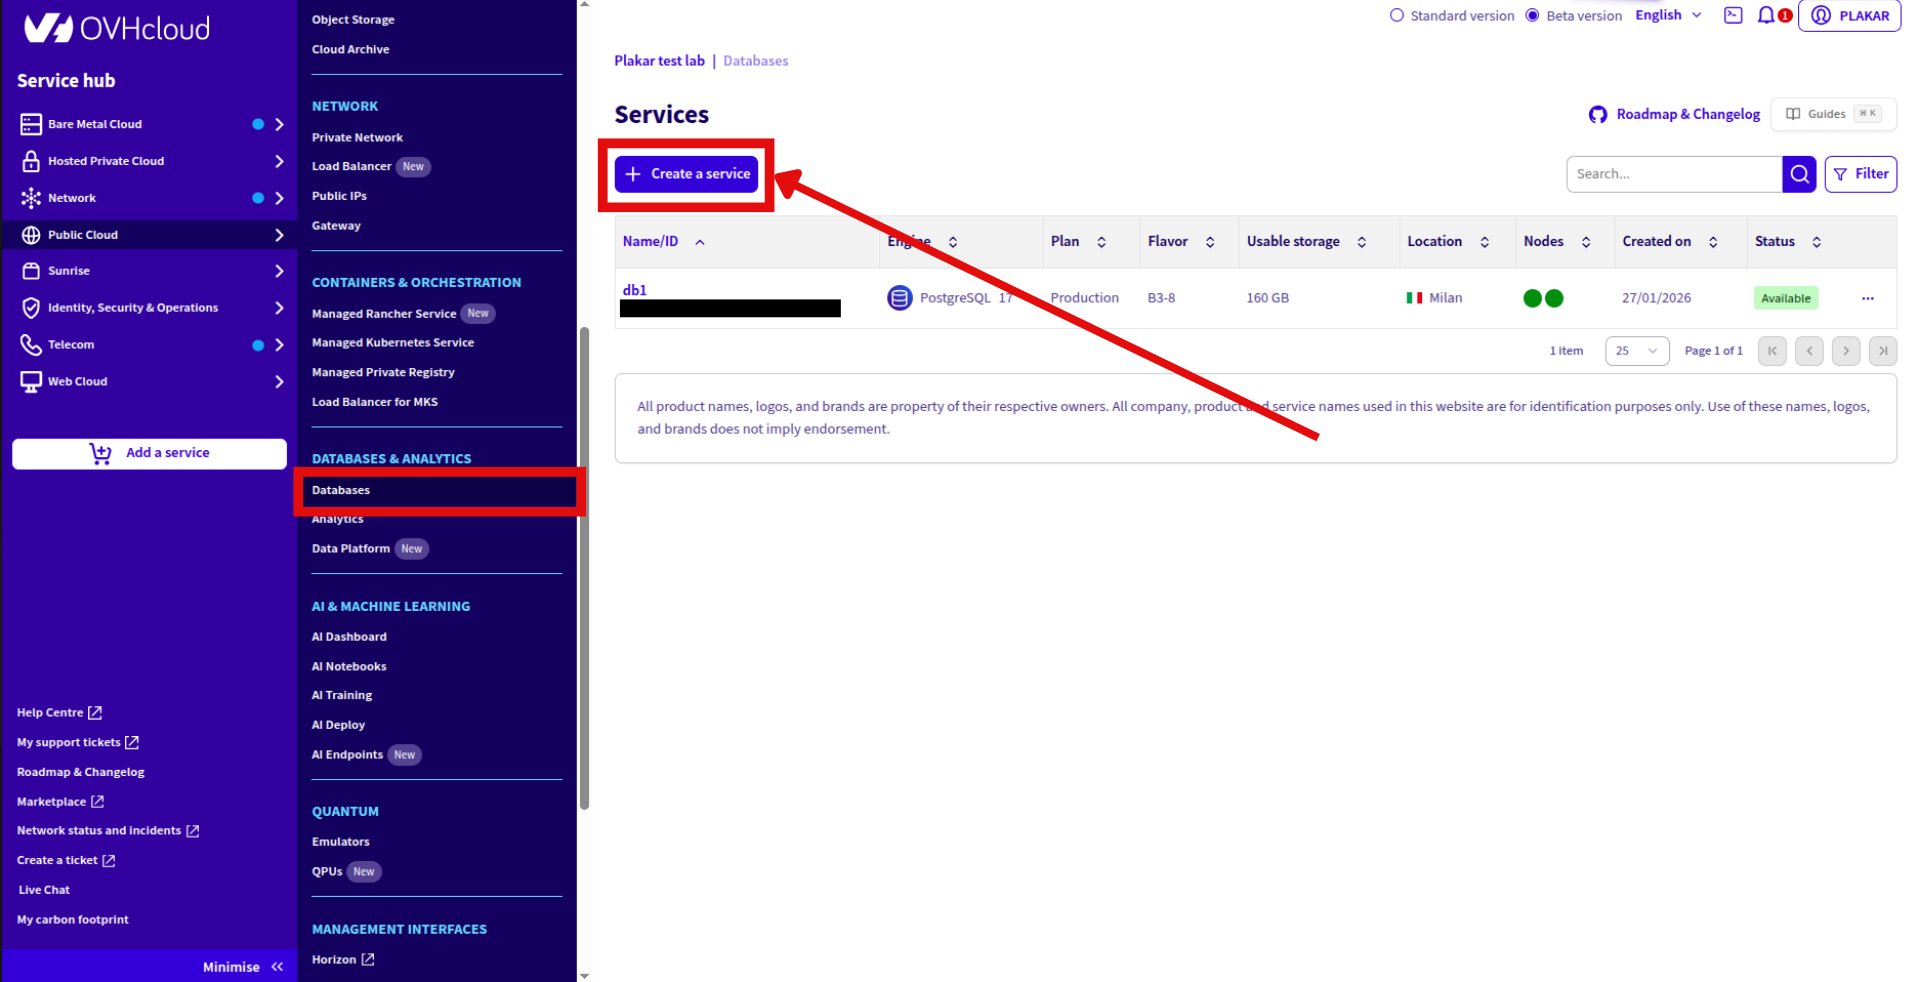Go to the next page arrow
Viewport: 1920px width, 982px height.
click(x=1846, y=351)
